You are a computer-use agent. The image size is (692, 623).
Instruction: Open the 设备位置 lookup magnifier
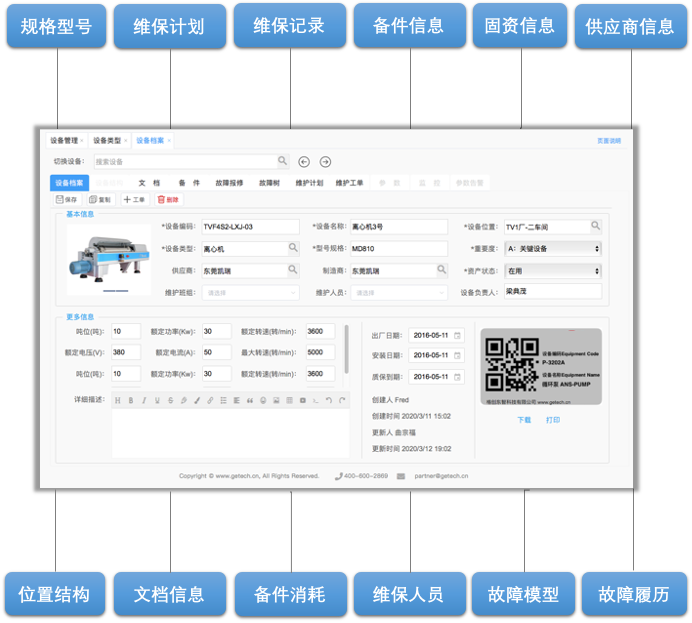[595, 226]
